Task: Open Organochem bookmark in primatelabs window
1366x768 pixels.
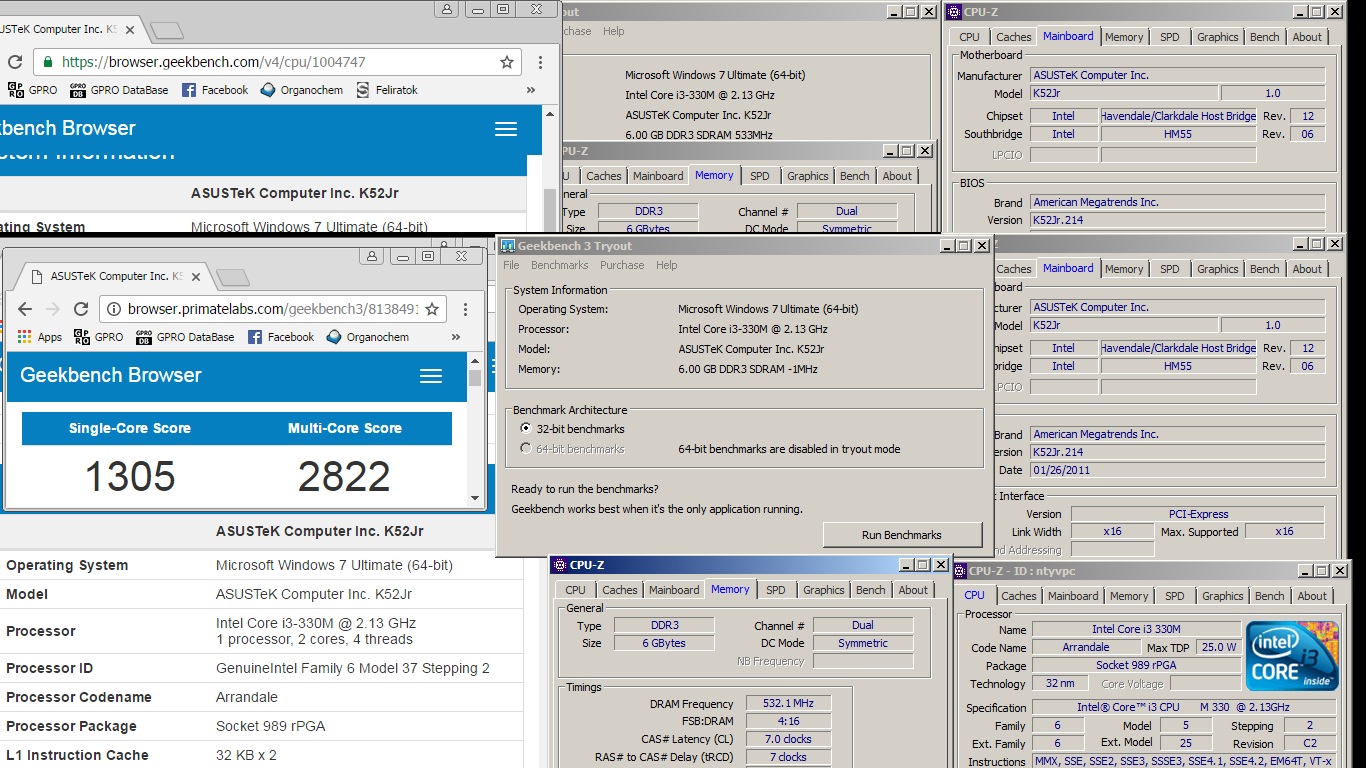Action: coord(367,337)
